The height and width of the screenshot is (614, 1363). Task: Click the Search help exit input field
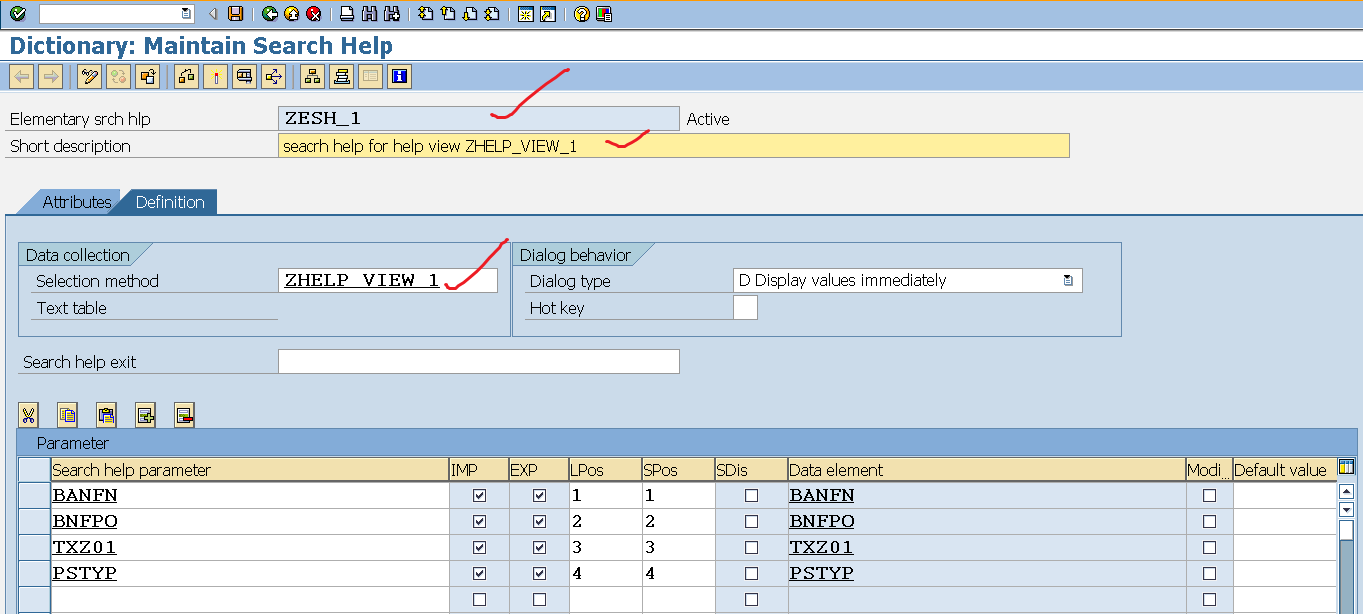click(478, 361)
